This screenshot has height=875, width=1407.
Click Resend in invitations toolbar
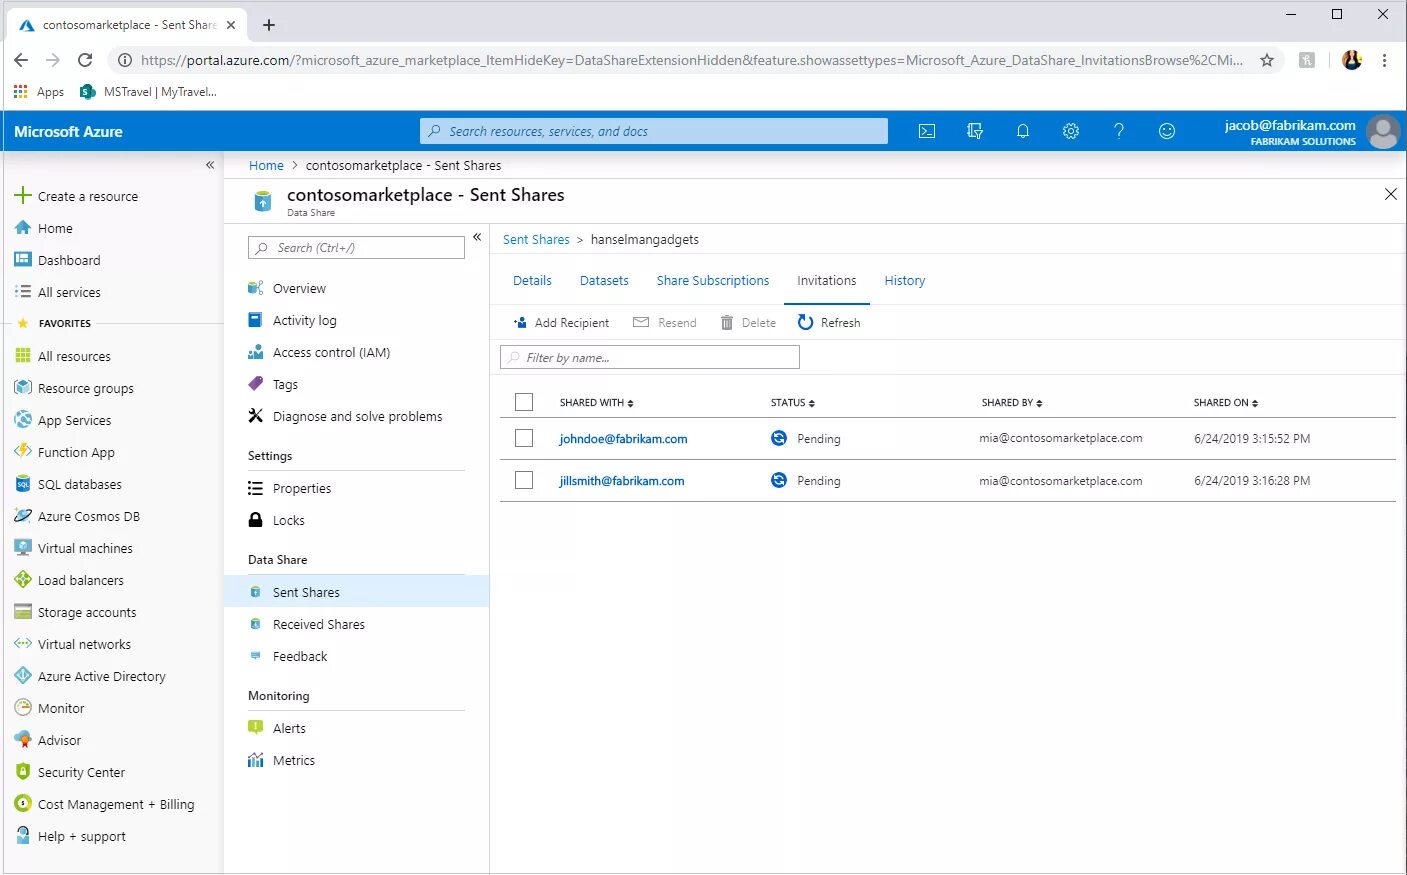(665, 322)
